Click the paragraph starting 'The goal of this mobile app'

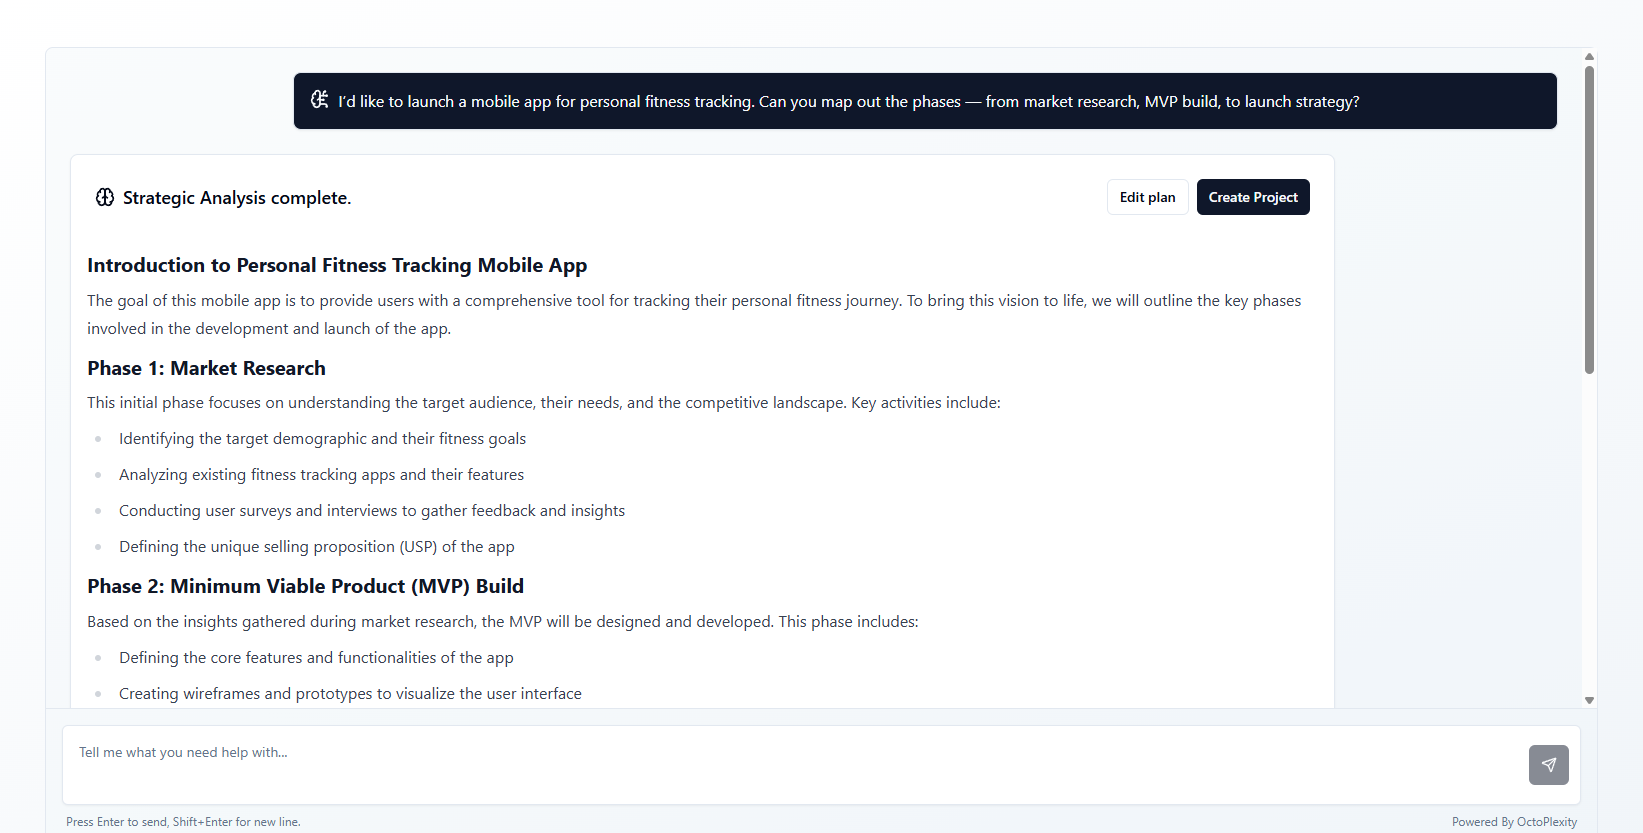(x=694, y=314)
